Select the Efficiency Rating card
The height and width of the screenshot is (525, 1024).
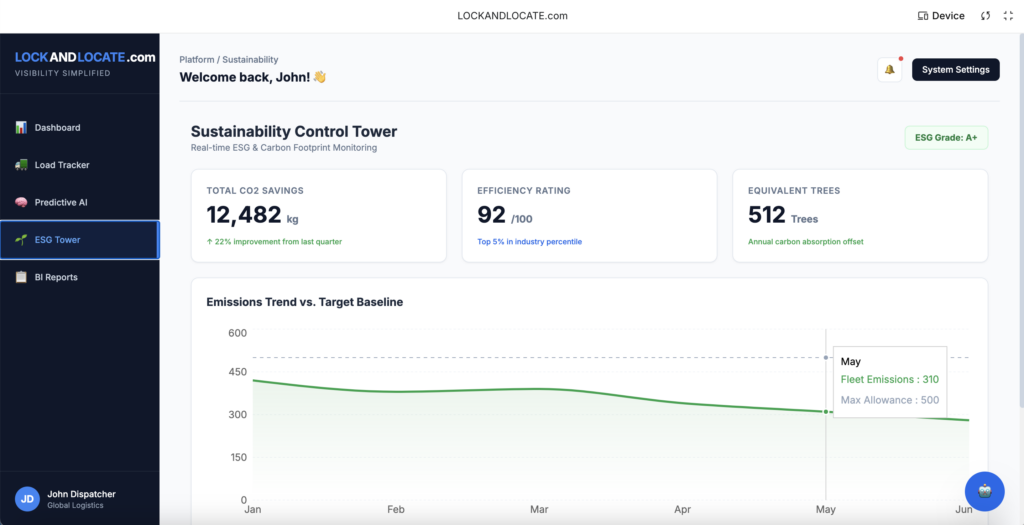click(x=589, y=215)
